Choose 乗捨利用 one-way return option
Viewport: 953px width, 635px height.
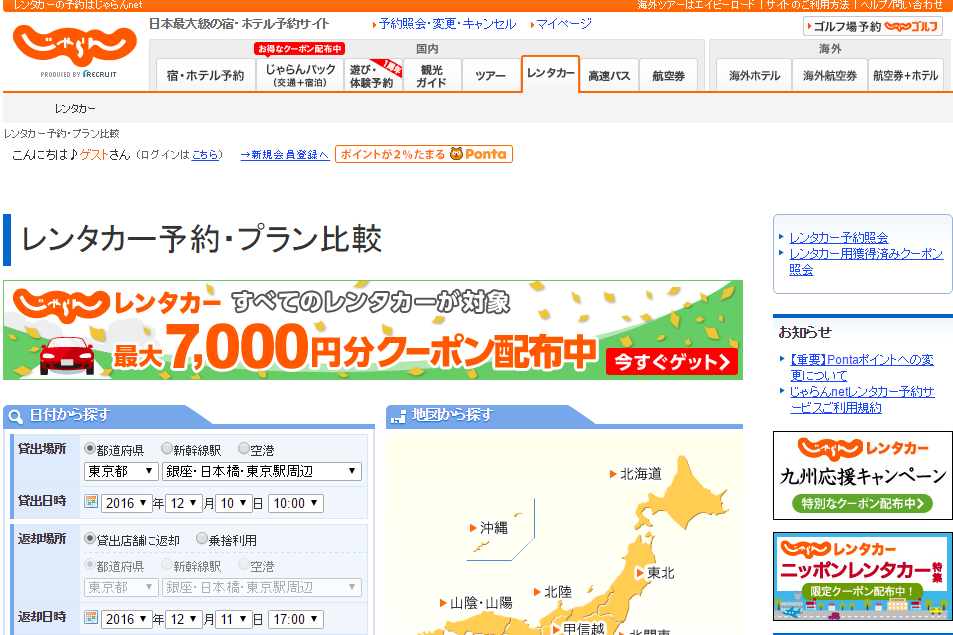point(202,538)
